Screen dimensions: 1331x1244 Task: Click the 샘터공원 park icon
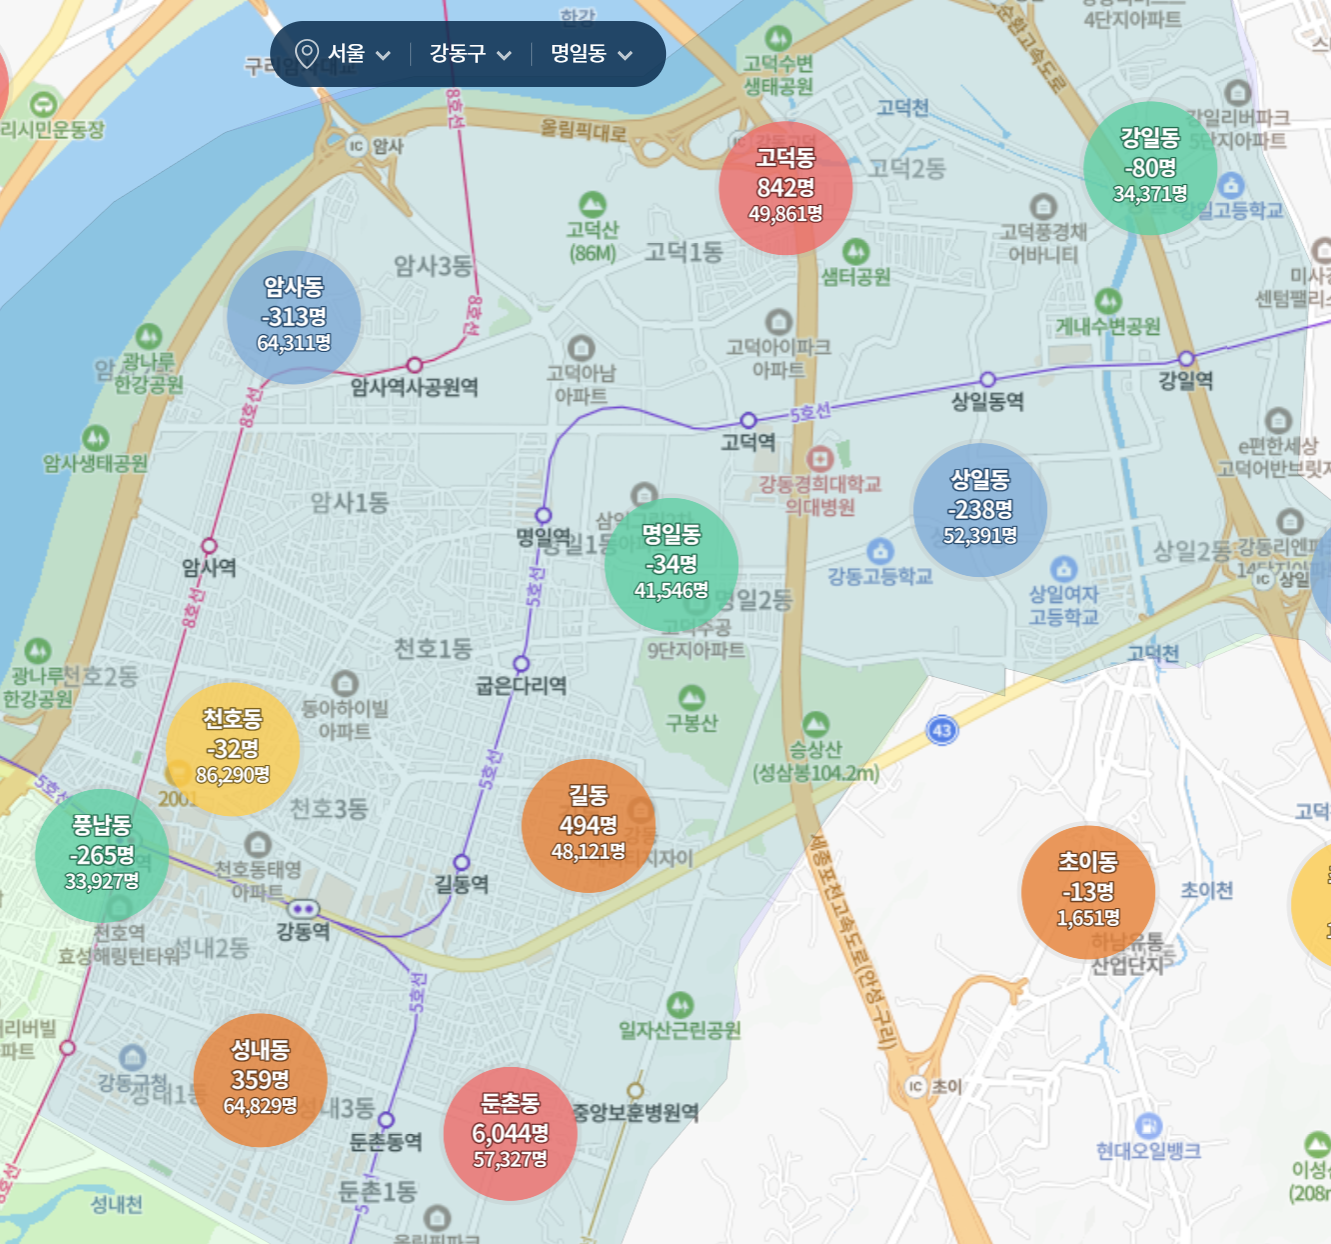(x=856, y=251)
